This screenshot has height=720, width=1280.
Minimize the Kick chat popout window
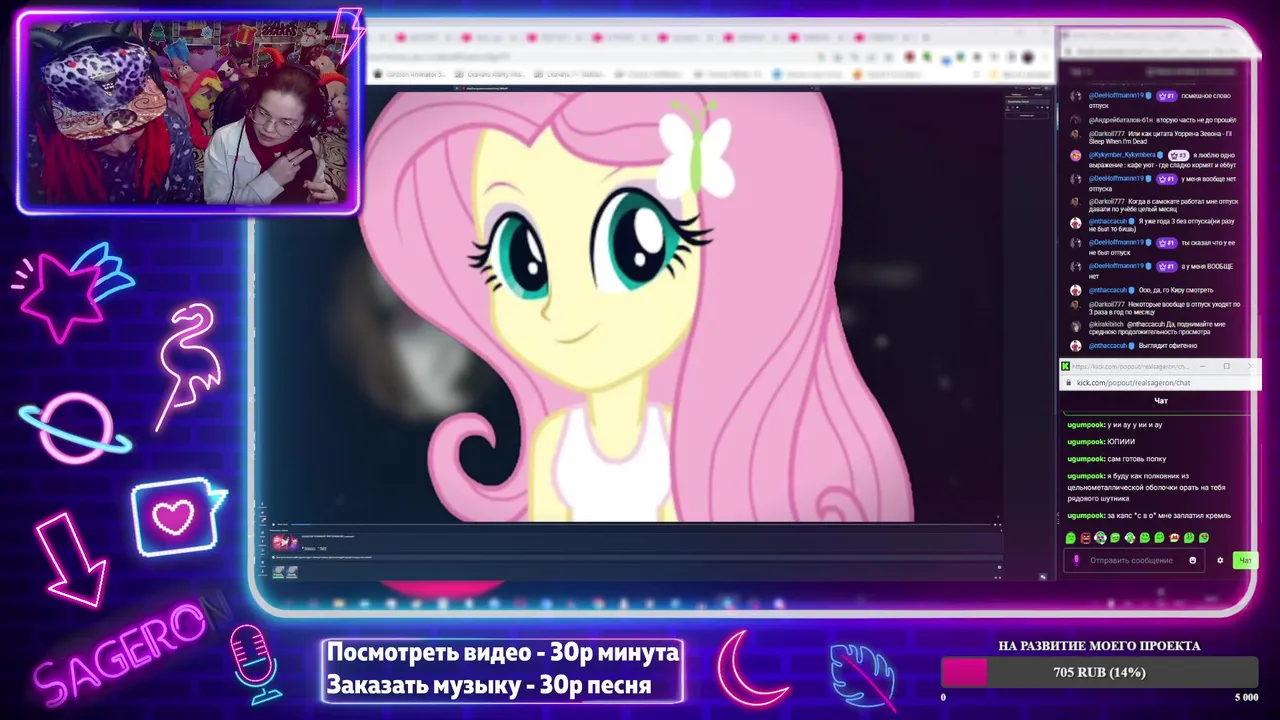click(x=1203, y=366)
